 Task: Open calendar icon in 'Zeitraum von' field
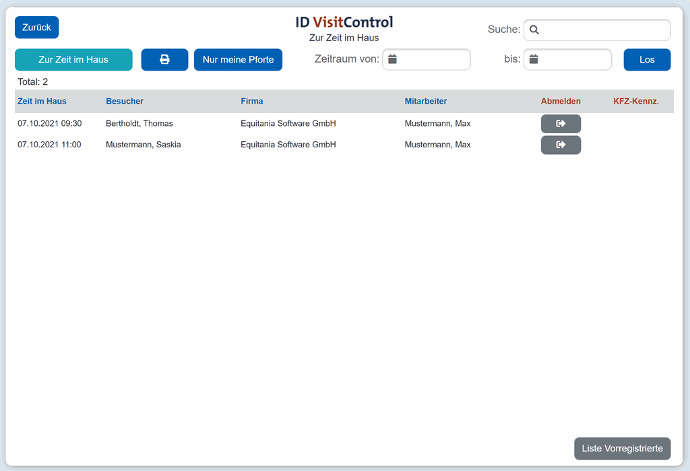point(393,60)
